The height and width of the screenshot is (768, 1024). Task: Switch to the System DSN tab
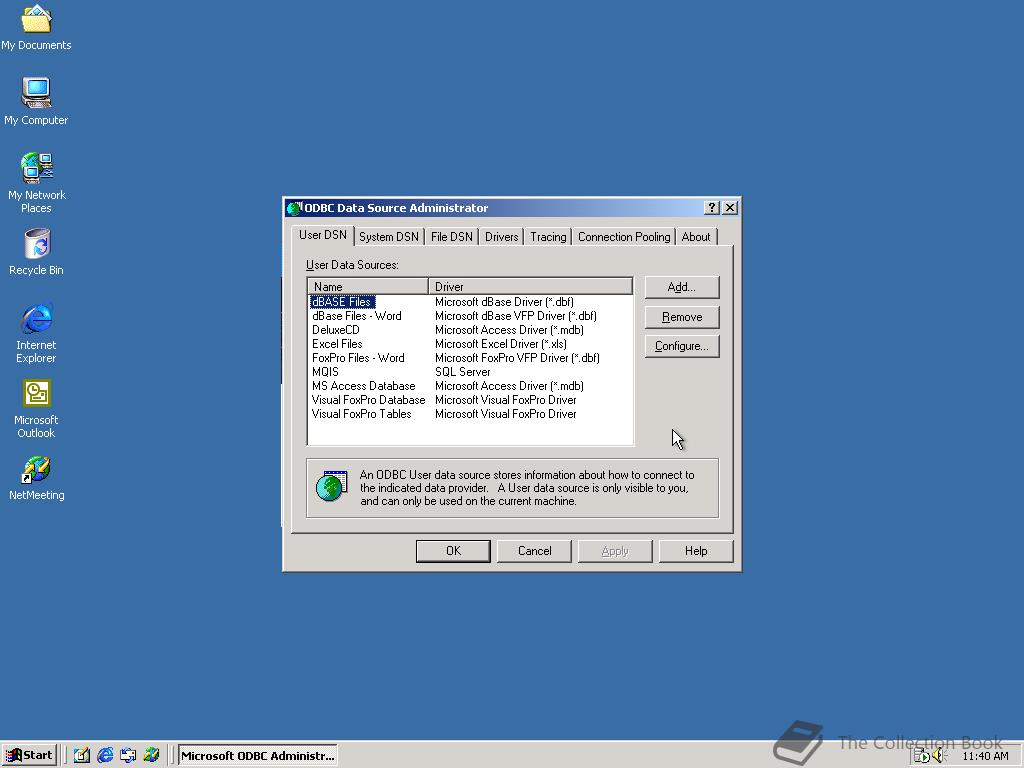click(x=389, y=236)
